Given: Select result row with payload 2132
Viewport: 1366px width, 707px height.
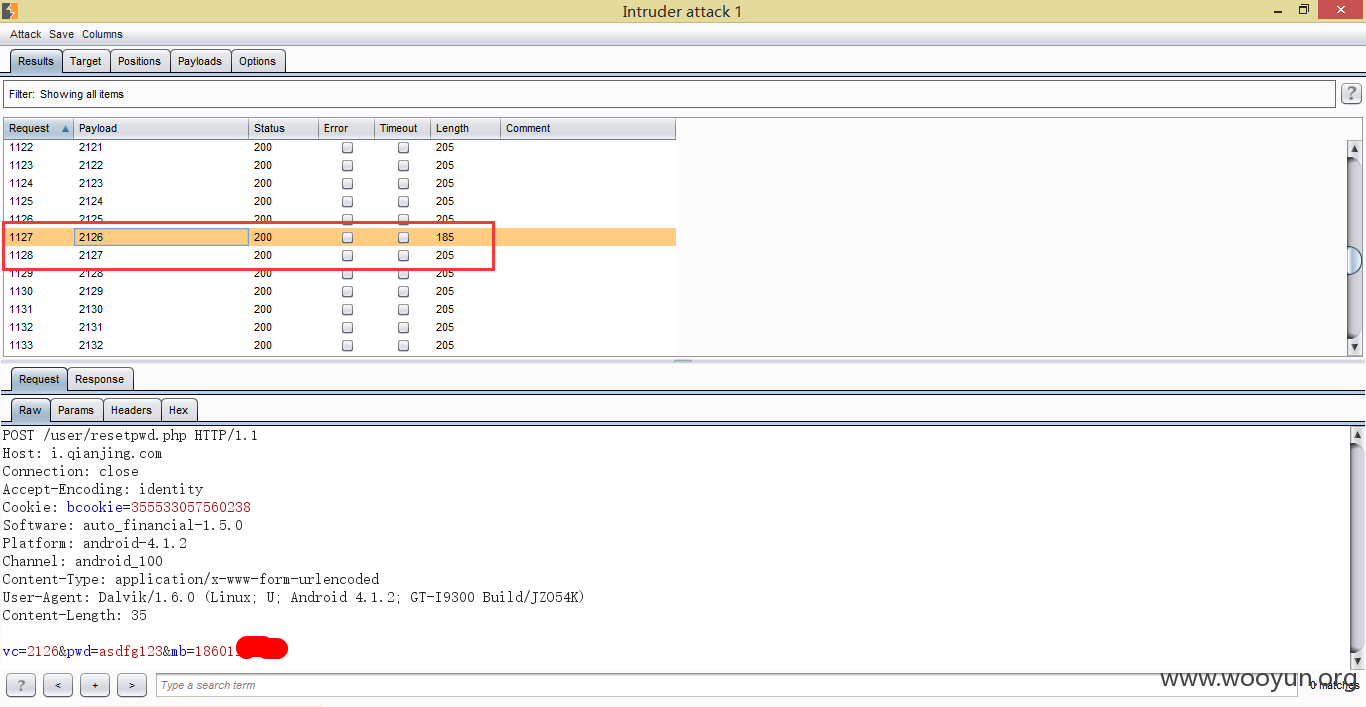Looking at the screenshot, I should [339, 345].
